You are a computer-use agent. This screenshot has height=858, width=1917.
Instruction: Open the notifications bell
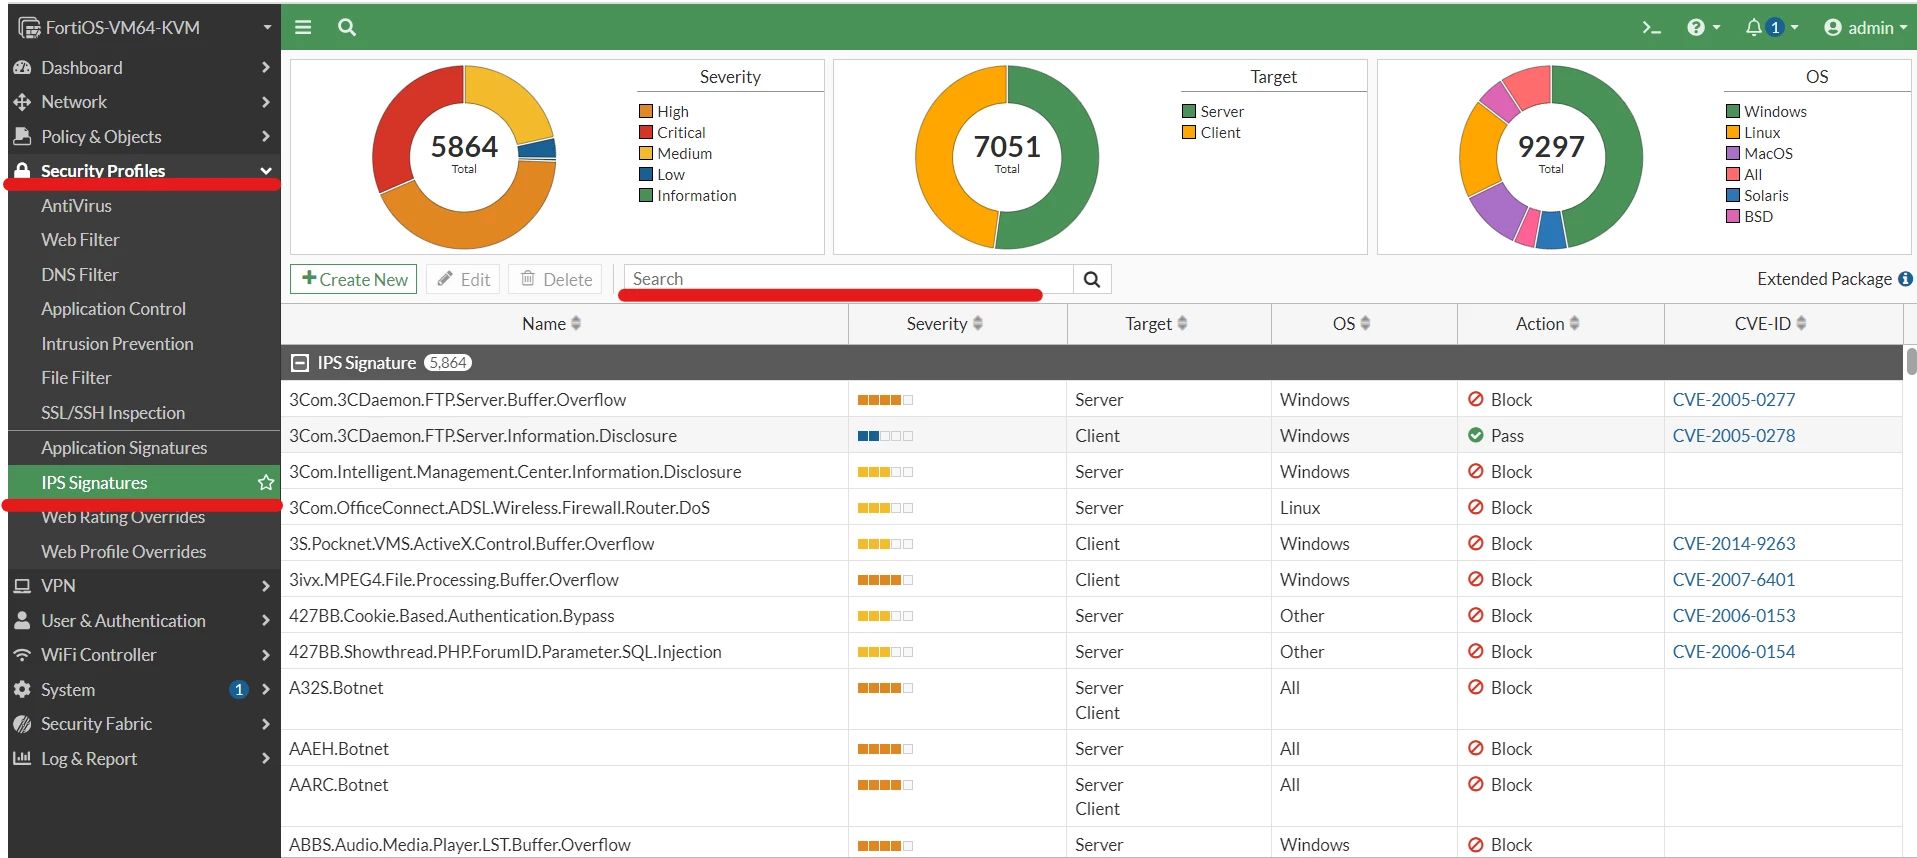pyautogui.click(x=1771, y=28)
